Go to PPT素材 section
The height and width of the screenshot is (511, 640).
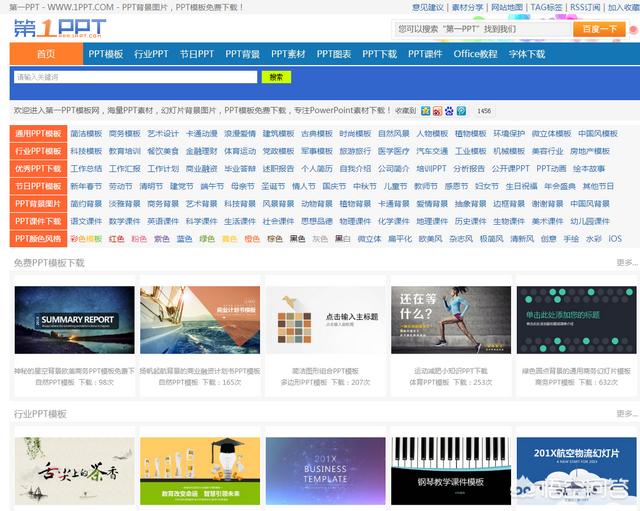tap(288, 54)
